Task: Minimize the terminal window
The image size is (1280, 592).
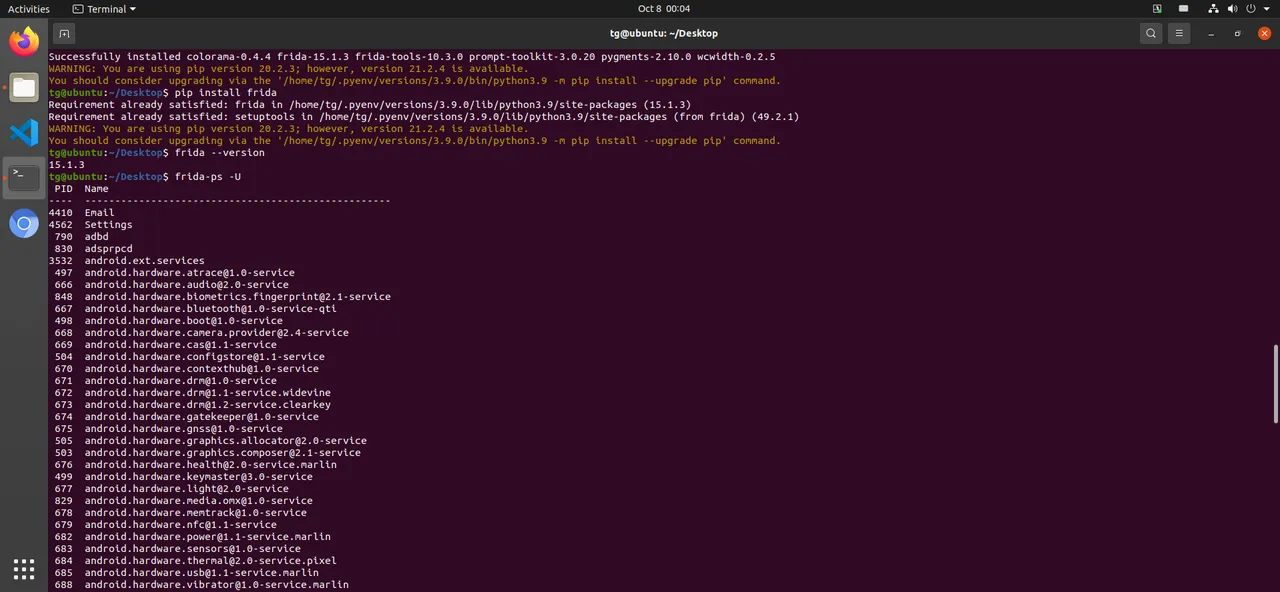Action: pos(1212,33)
